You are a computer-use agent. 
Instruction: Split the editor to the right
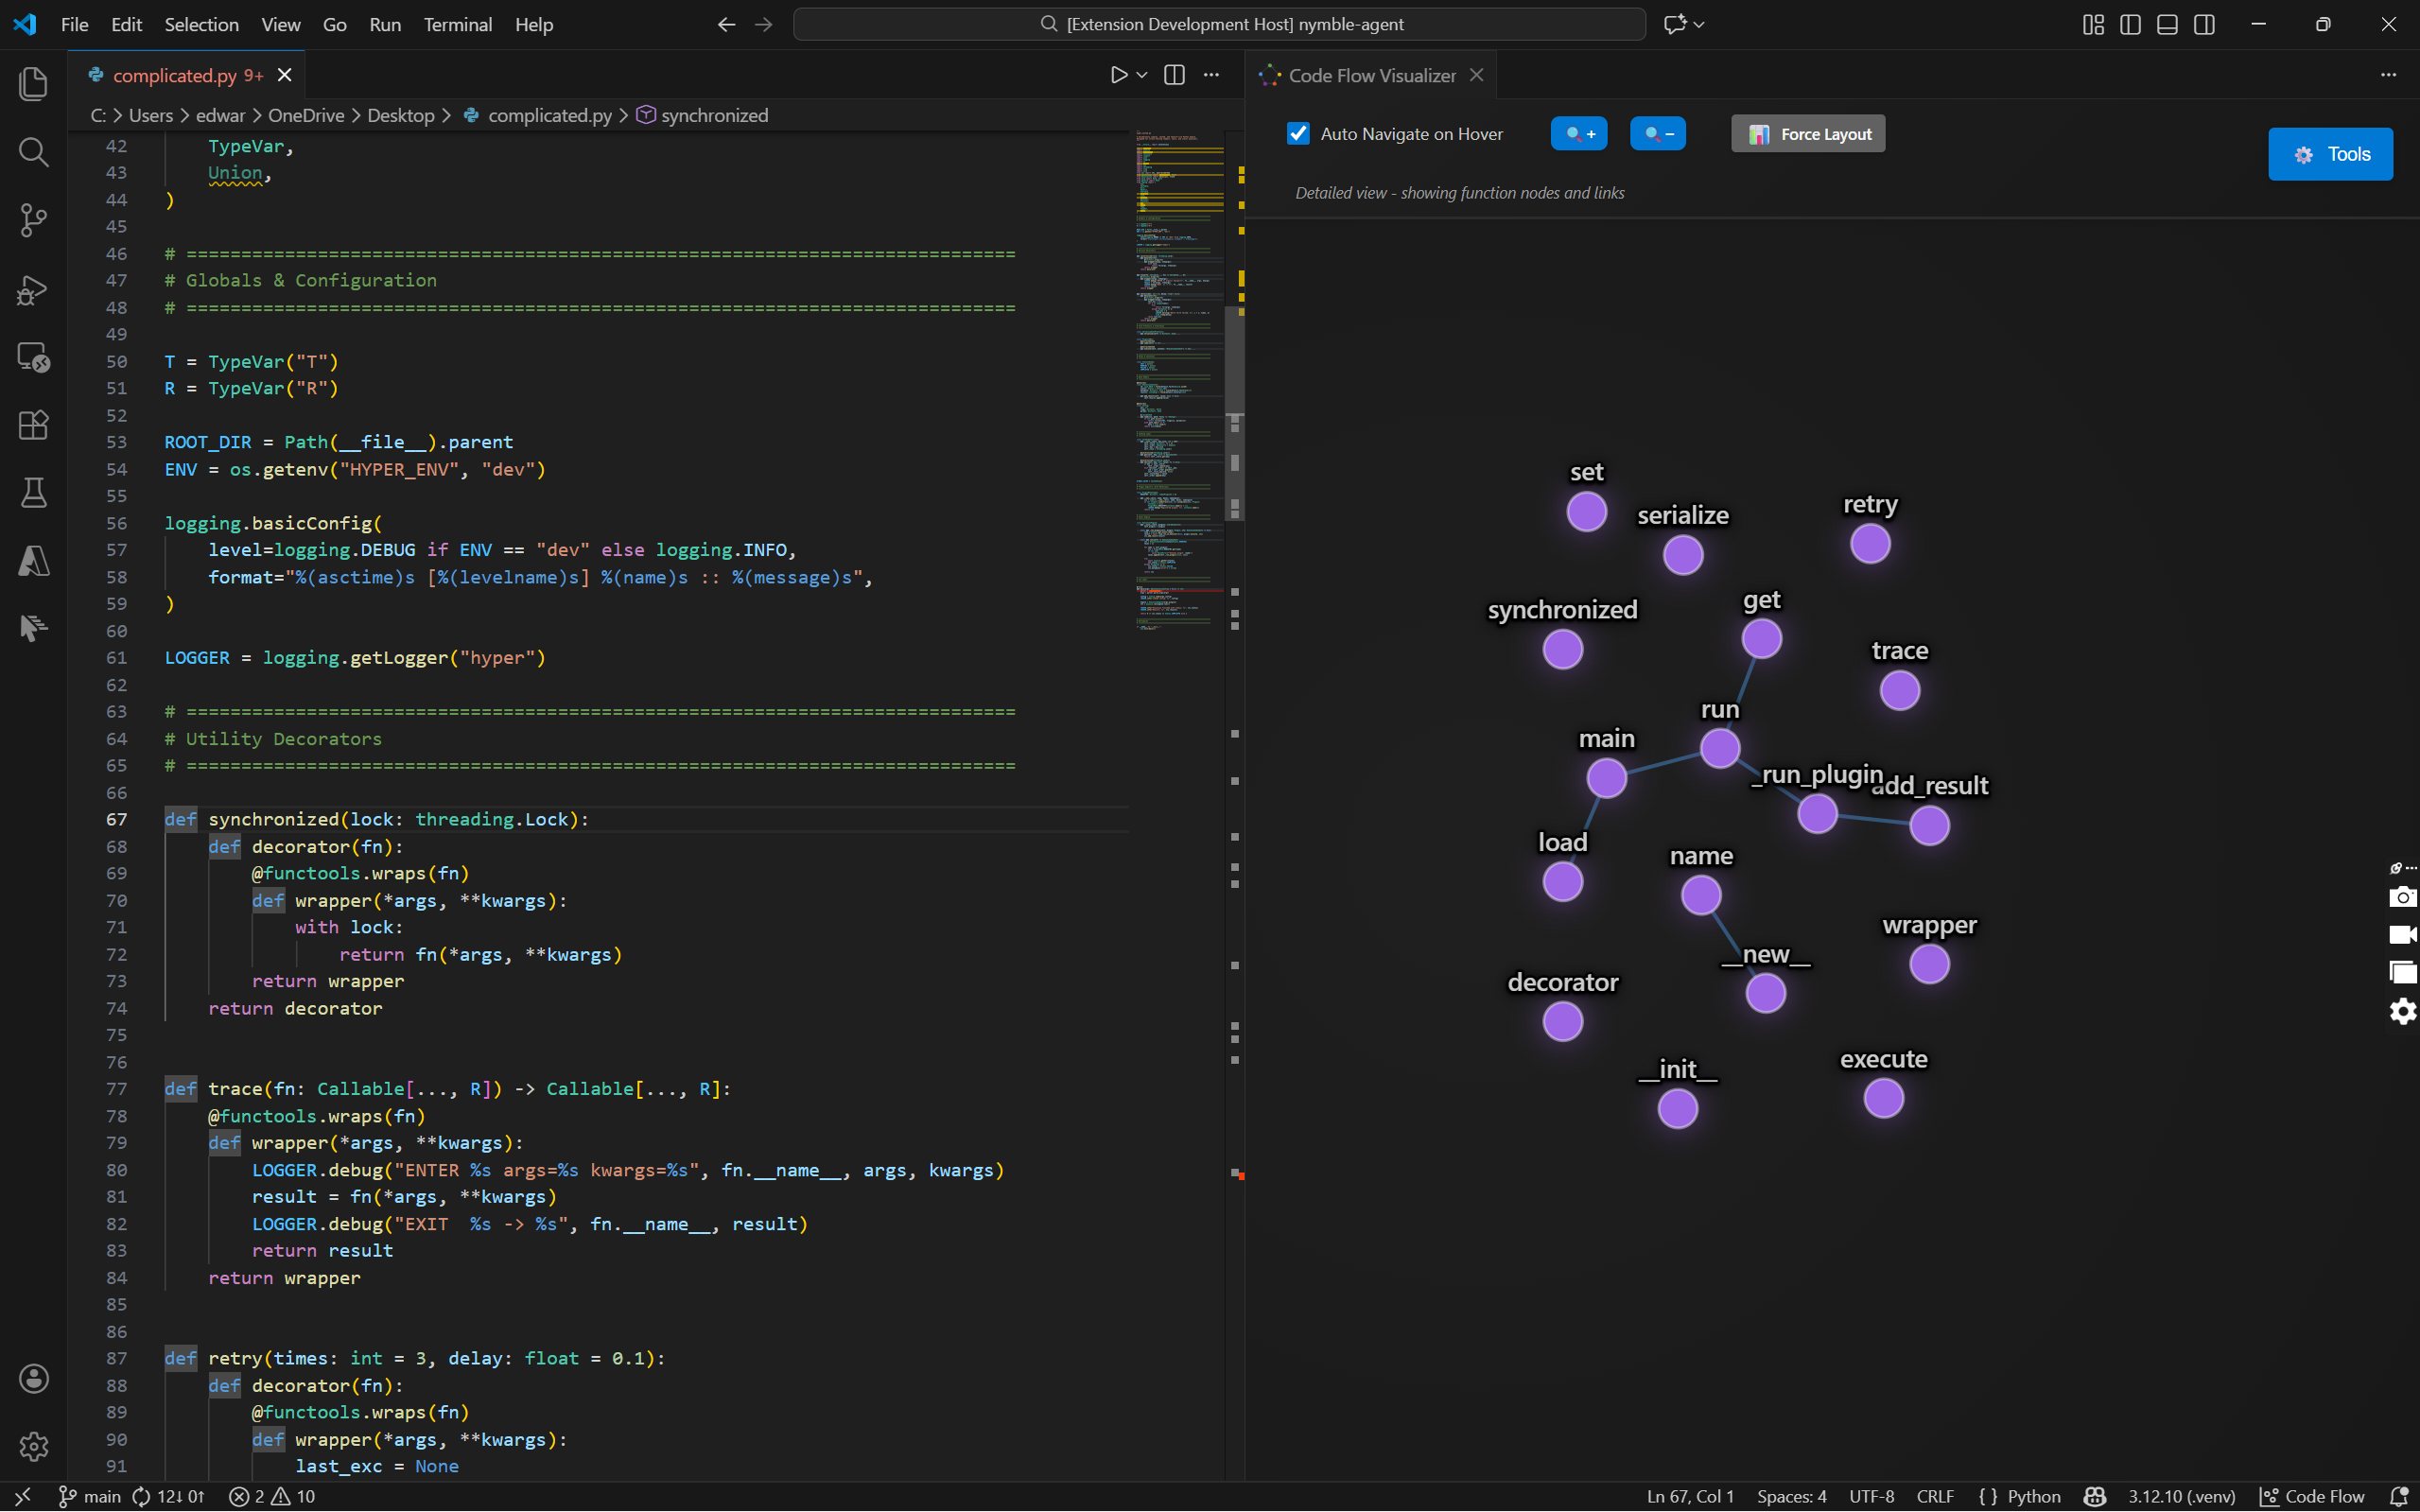[x=1174, y=75]
